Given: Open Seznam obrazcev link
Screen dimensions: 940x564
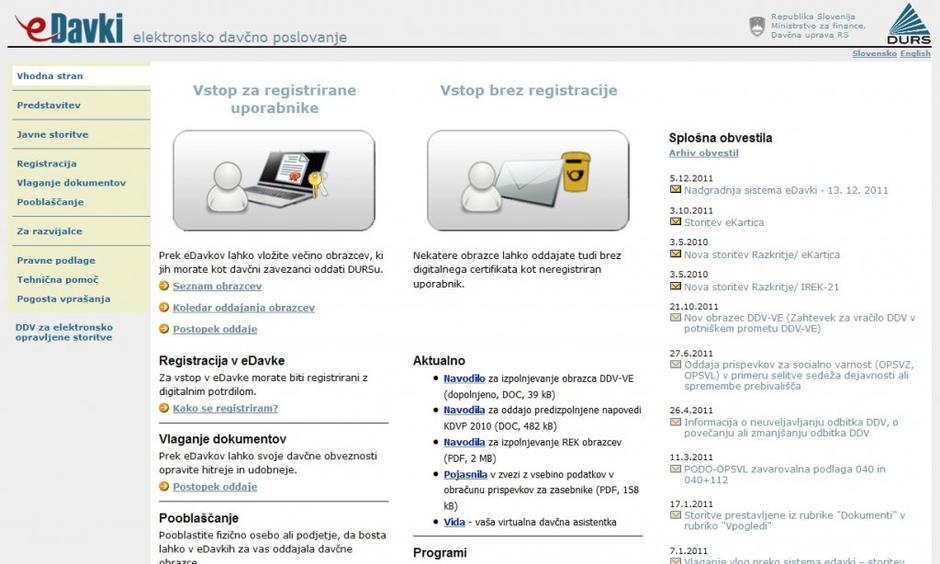Looking at the screenshot, I should [x=217, y=286].
